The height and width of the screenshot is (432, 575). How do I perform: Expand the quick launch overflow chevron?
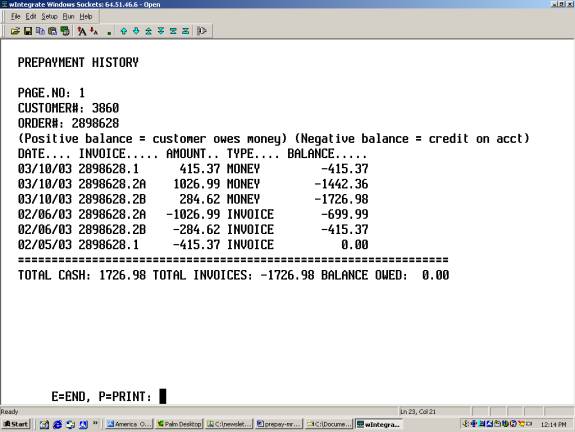click(95, 423)
